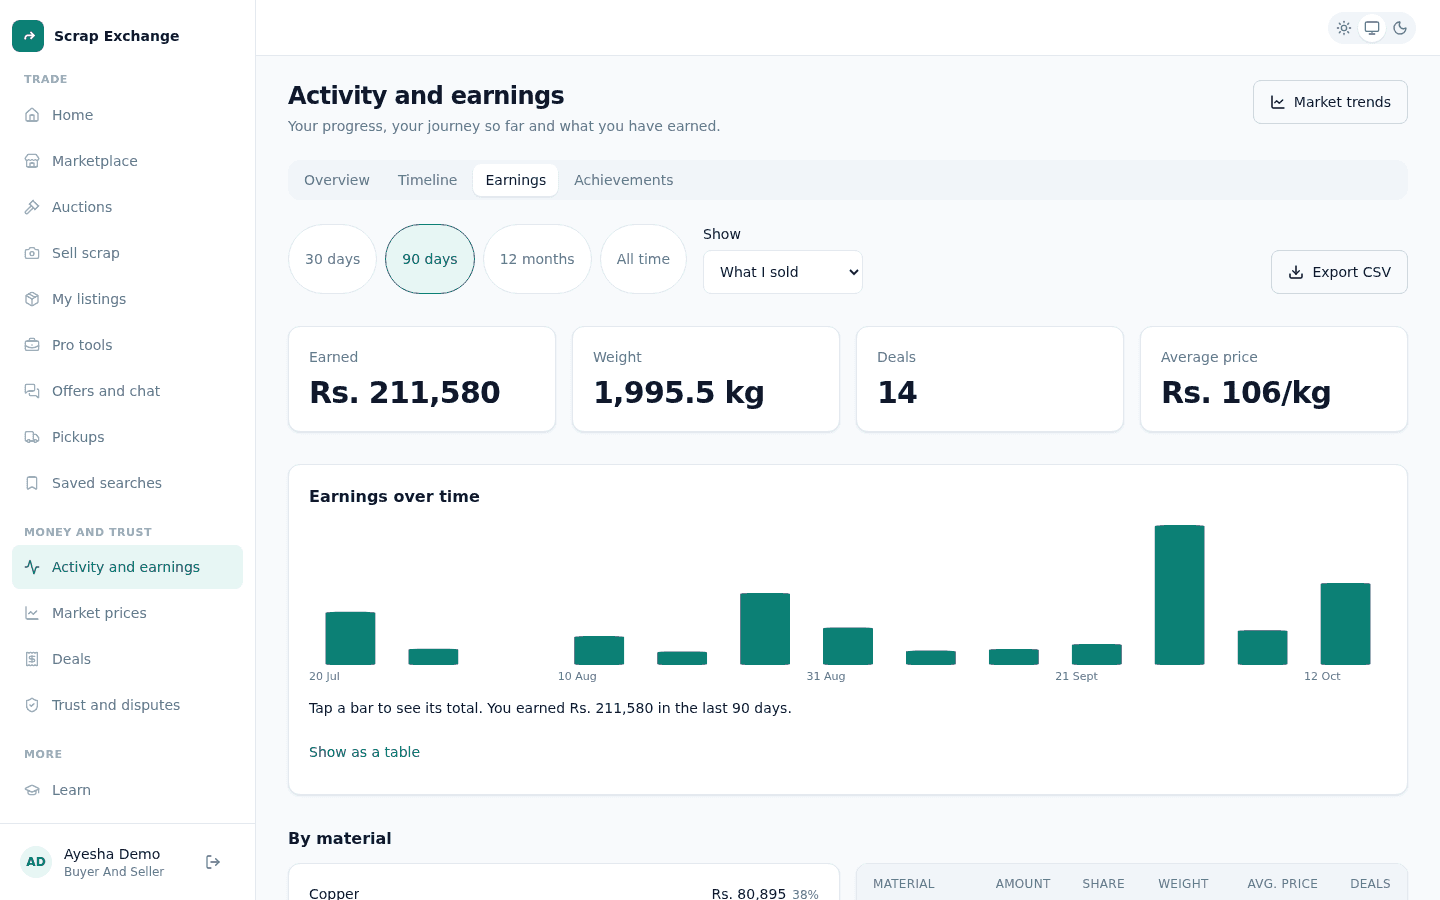This screenshot has width=1440, height=900.
Task: Click the earnings bar above 12 Oct
Action: pos(1346,624)
